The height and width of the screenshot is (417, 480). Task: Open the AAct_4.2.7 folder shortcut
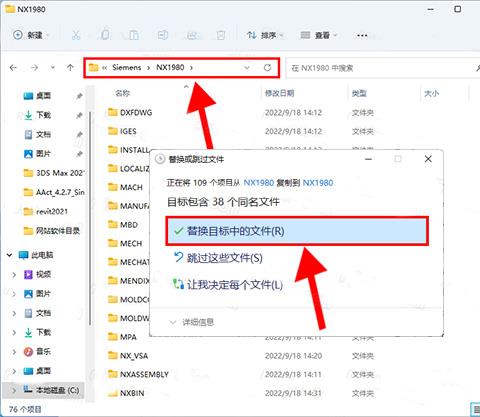[x=54, y=192]
